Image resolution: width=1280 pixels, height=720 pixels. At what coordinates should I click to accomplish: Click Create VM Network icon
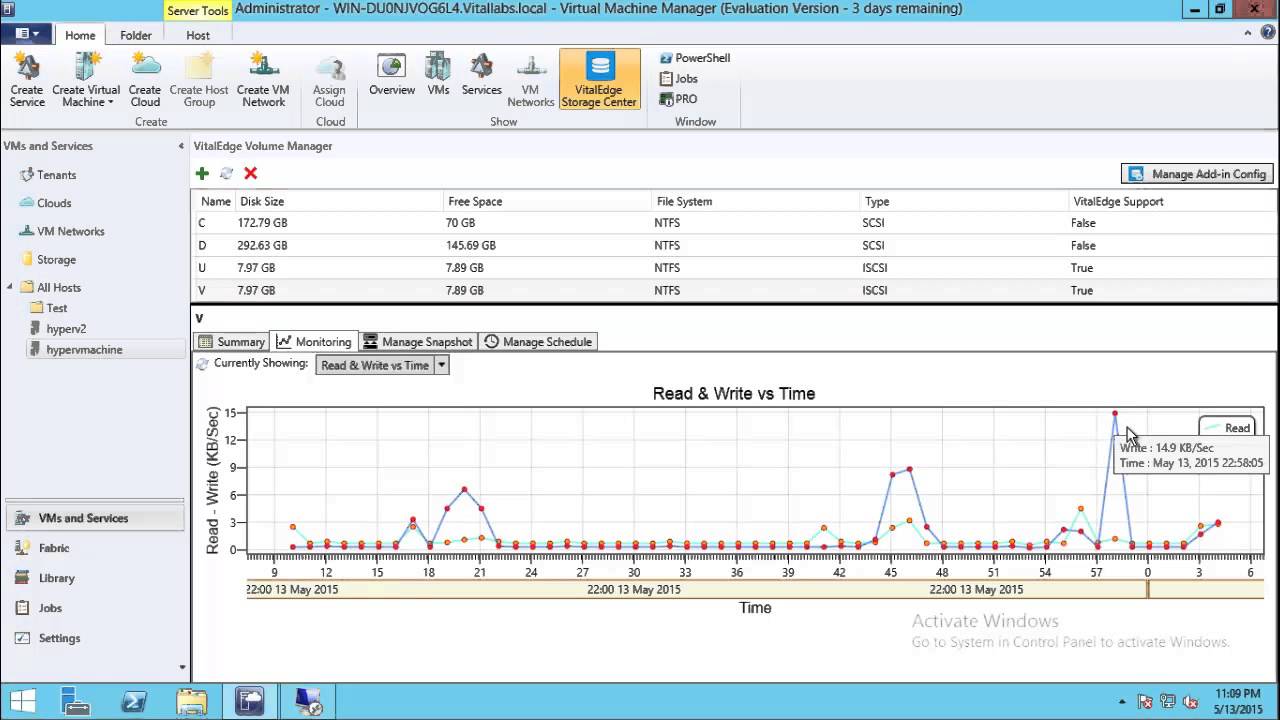(x=263, y=80)
